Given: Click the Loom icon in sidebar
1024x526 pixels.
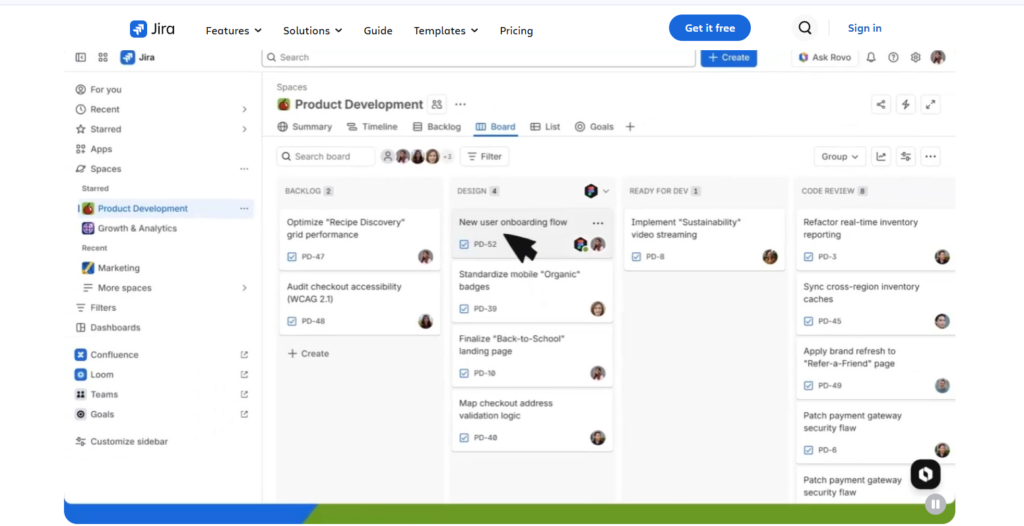Looking at the screenshot, I should click(80, 374).
